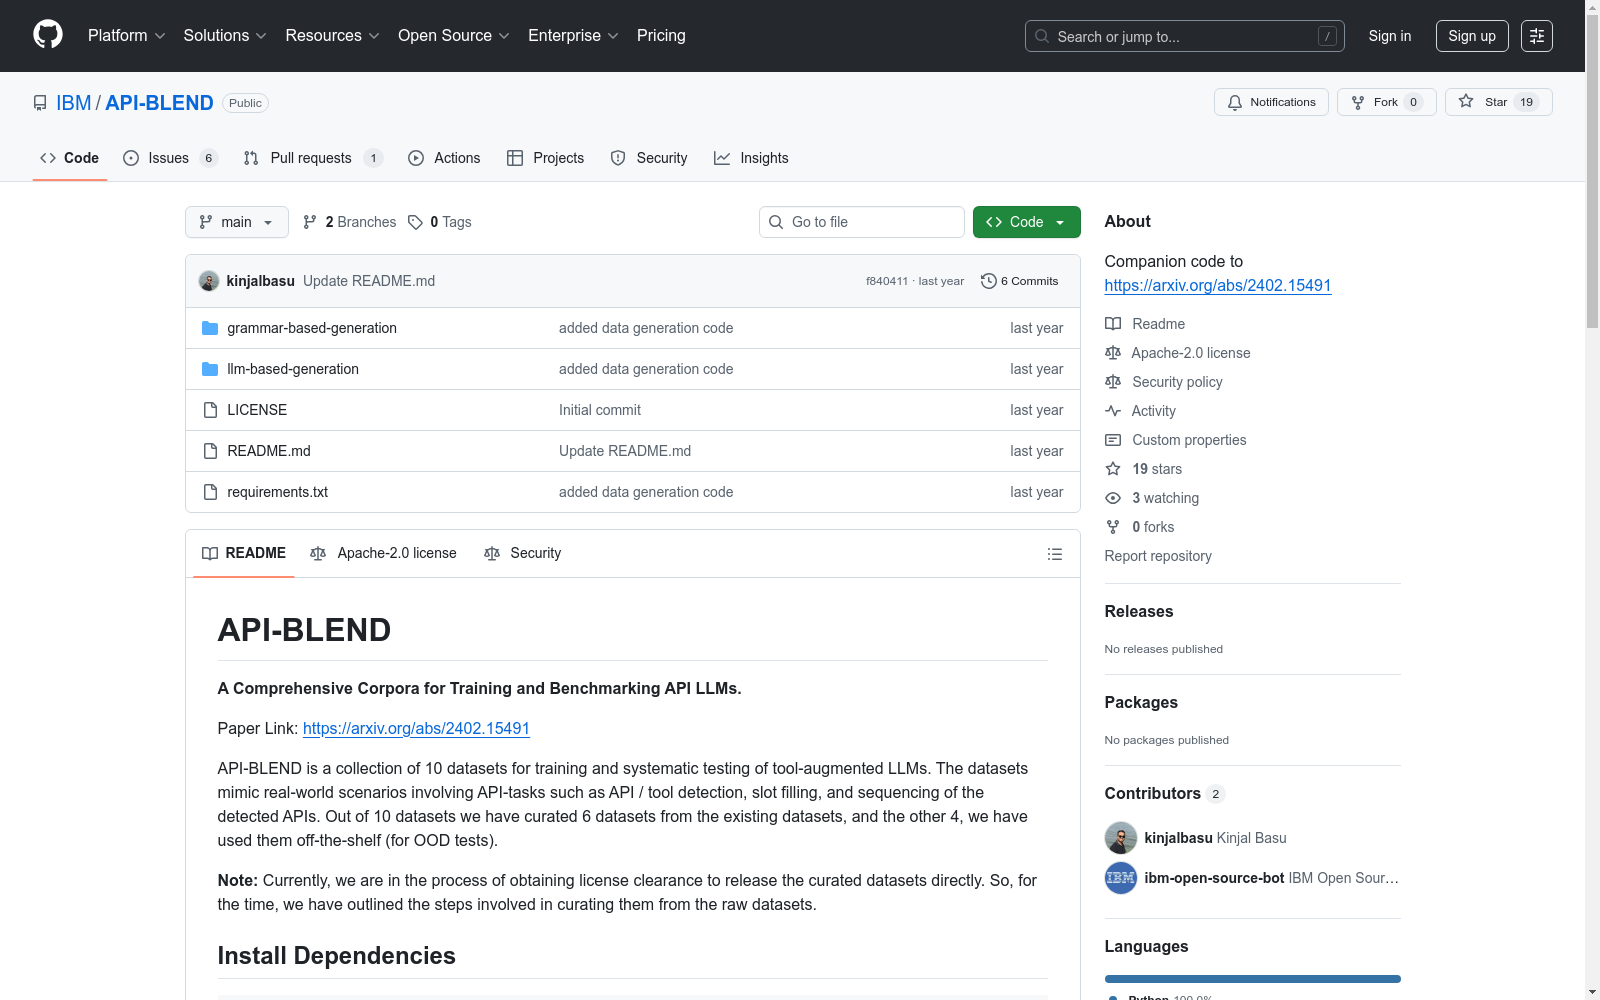Switch to the Issues tab
The width and height of the screenshot is (1600, 1000).
(170, 158)
